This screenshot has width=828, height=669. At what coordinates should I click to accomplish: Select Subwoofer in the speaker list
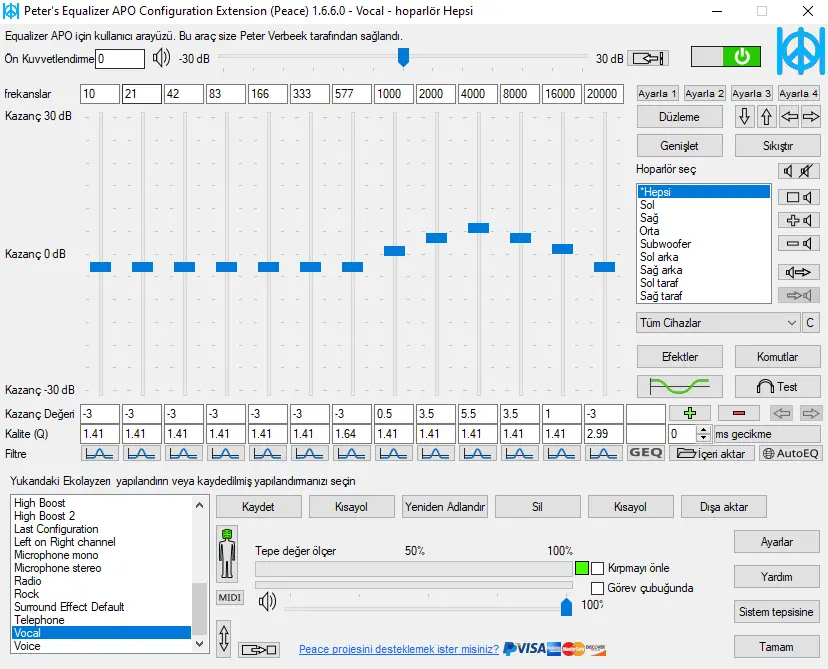[703, 244]
